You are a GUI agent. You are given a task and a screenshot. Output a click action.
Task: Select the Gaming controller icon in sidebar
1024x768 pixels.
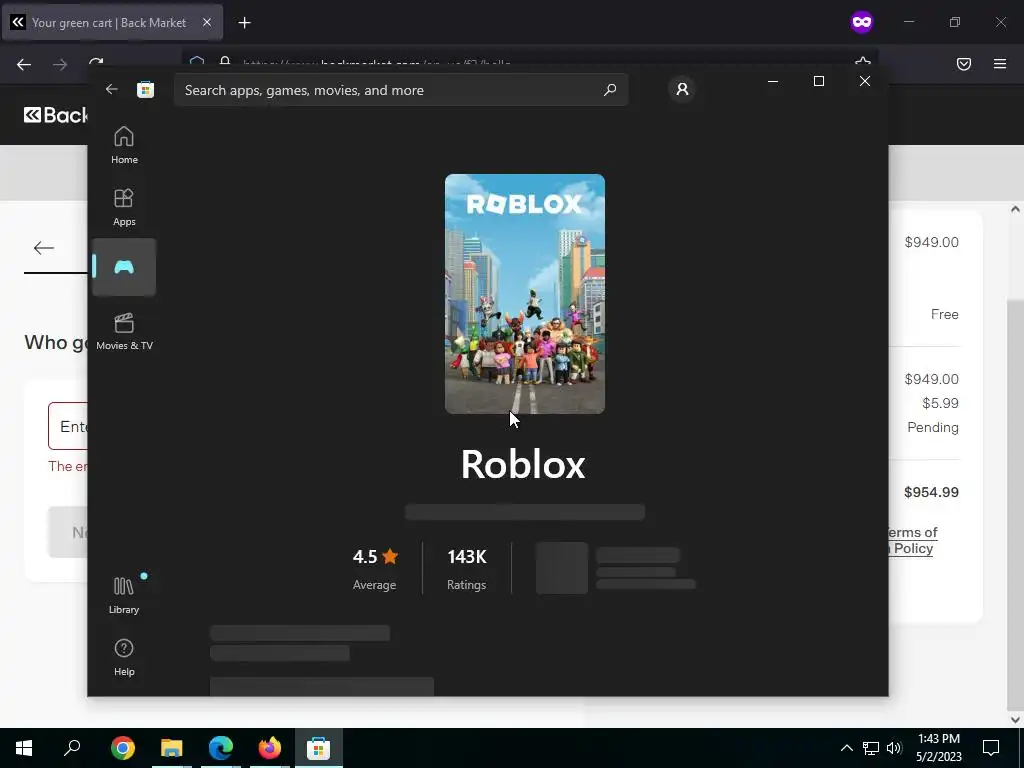(x=124, y=267)
